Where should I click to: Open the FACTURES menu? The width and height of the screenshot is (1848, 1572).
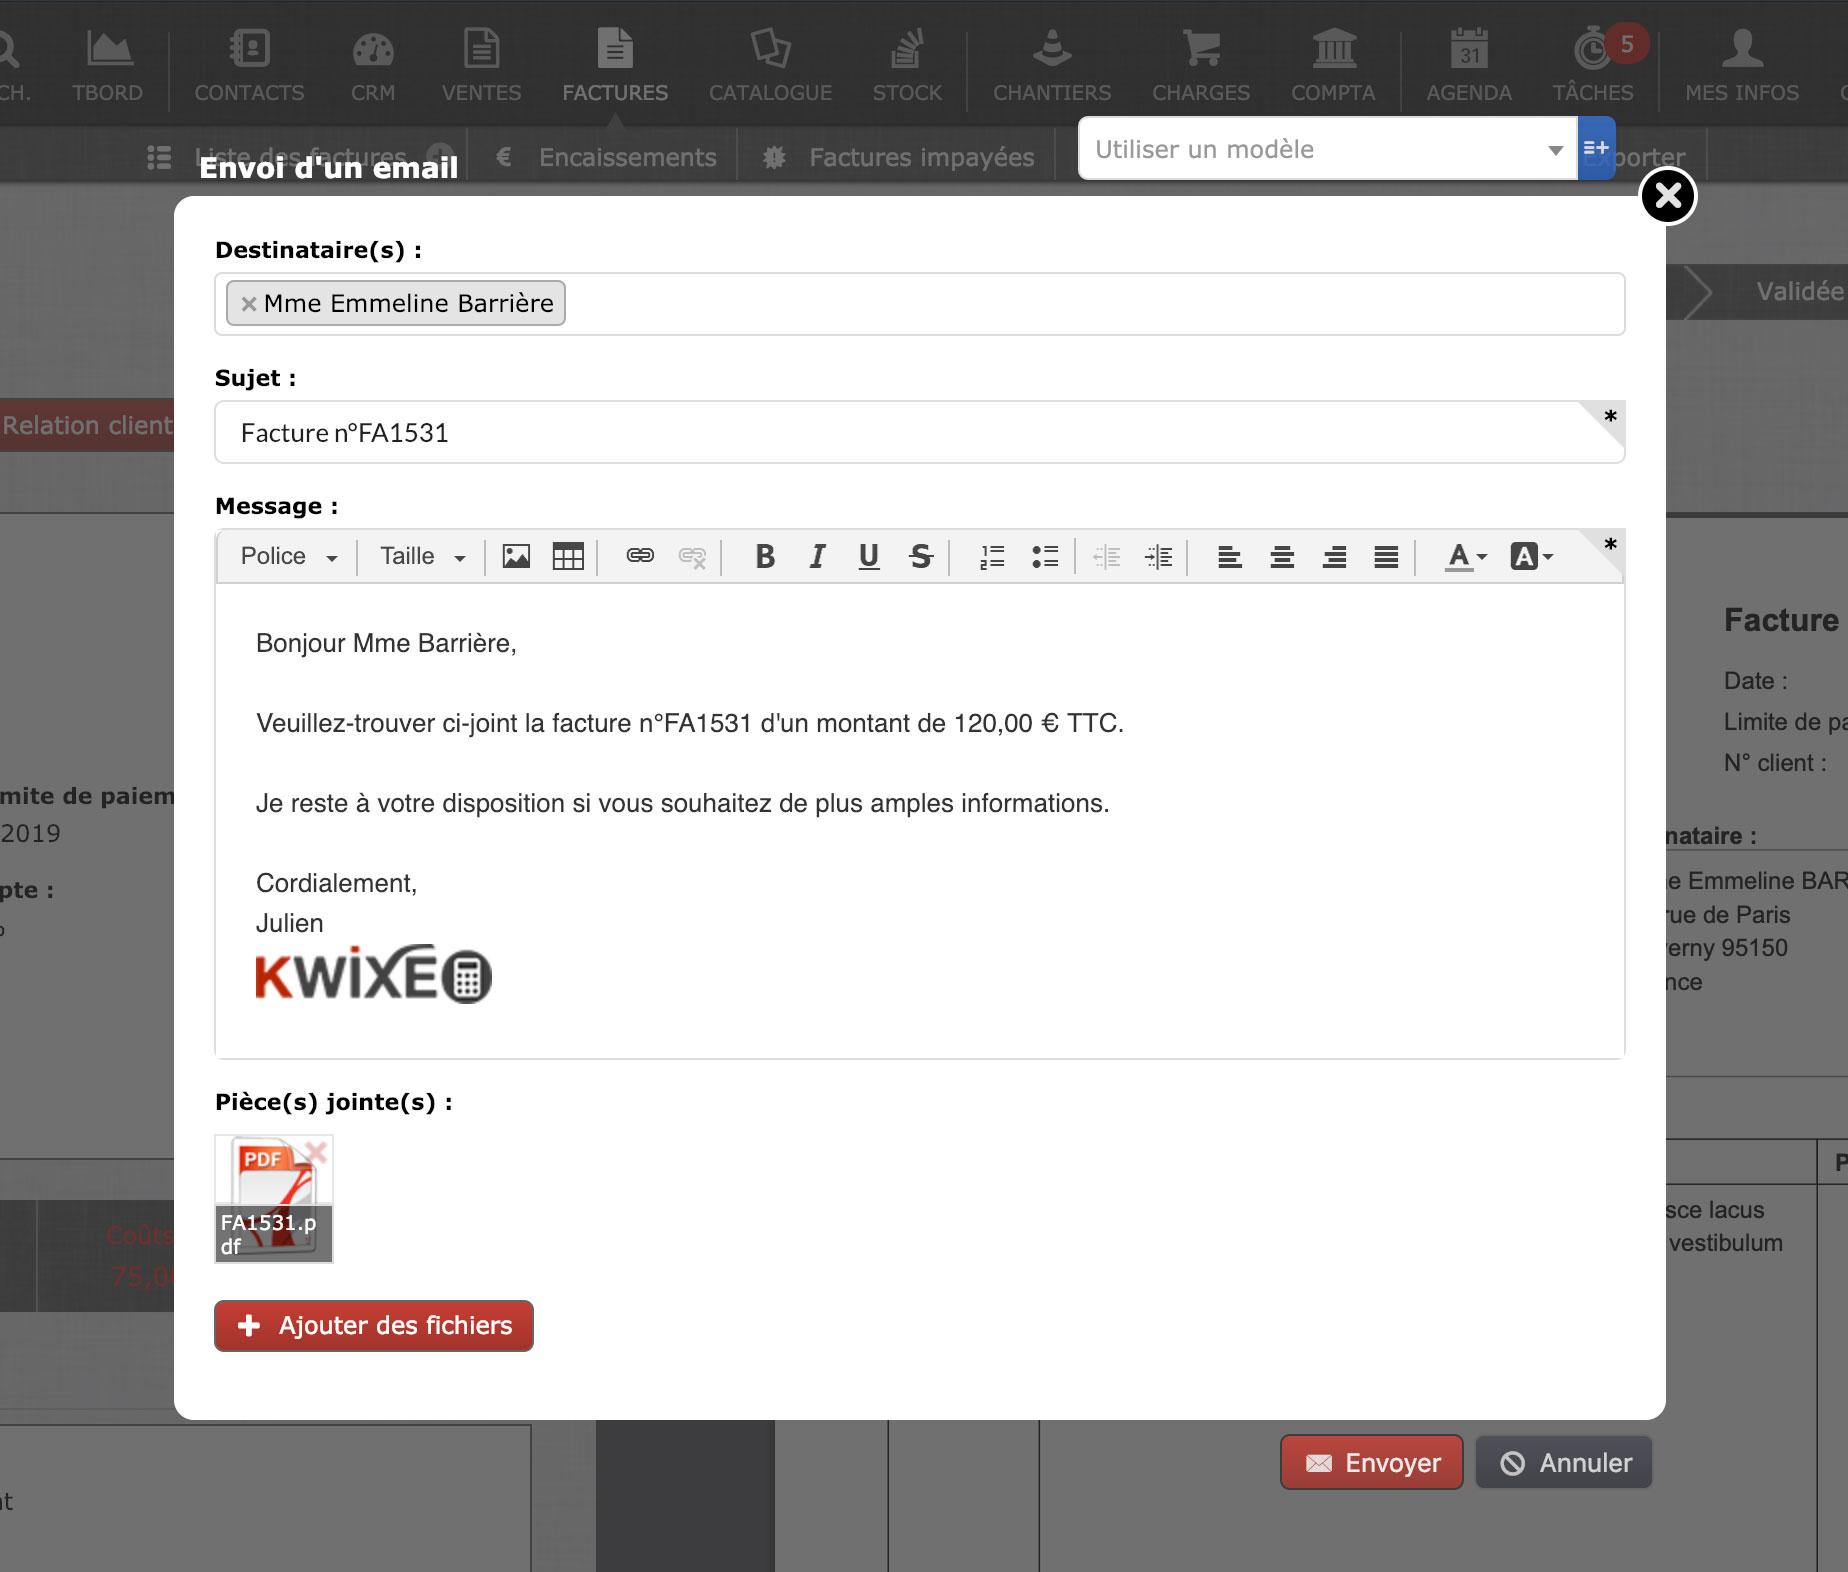pos(615,66)
